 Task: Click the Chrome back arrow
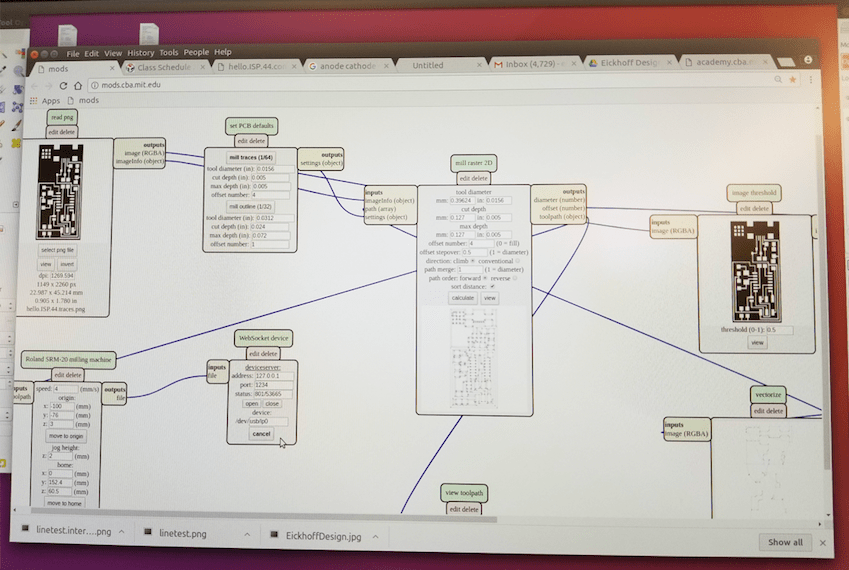(x=34, y=86)
